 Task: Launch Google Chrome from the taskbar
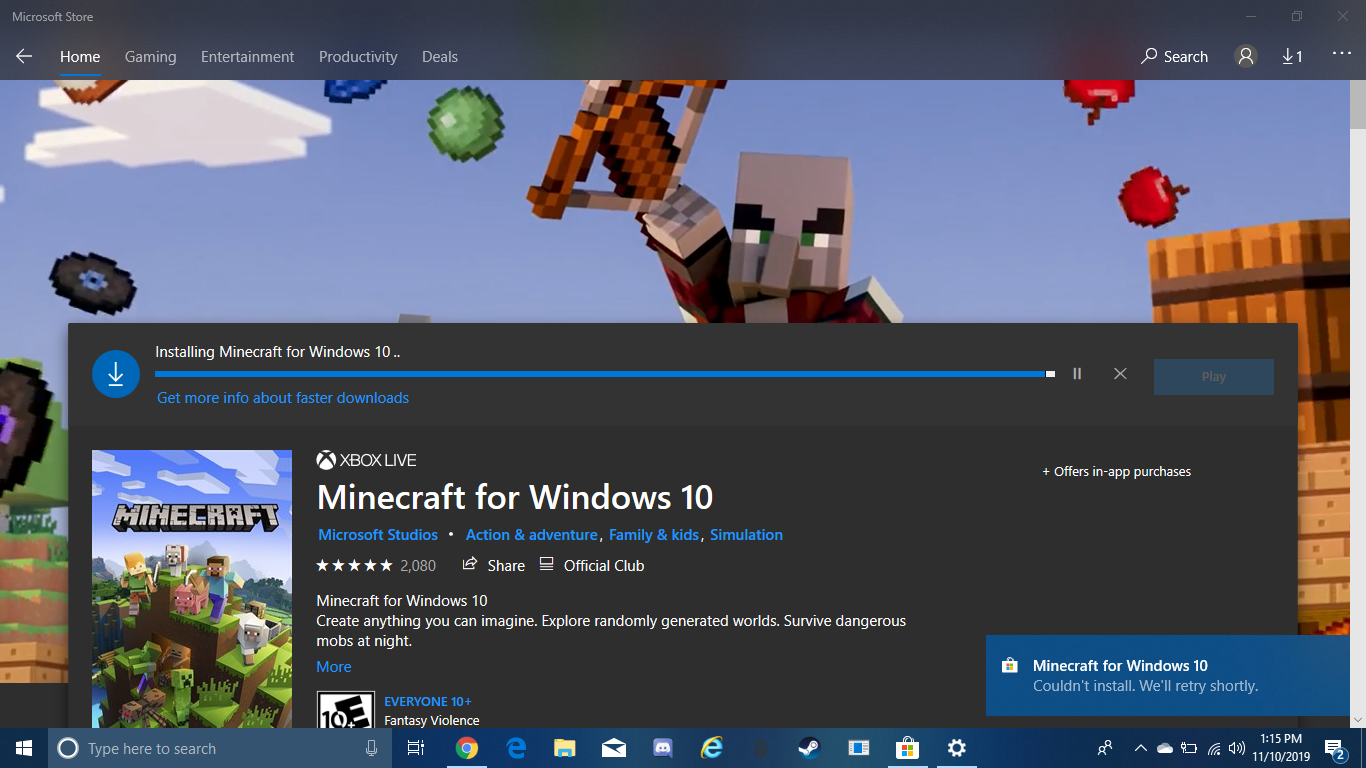tap(467, 748)
